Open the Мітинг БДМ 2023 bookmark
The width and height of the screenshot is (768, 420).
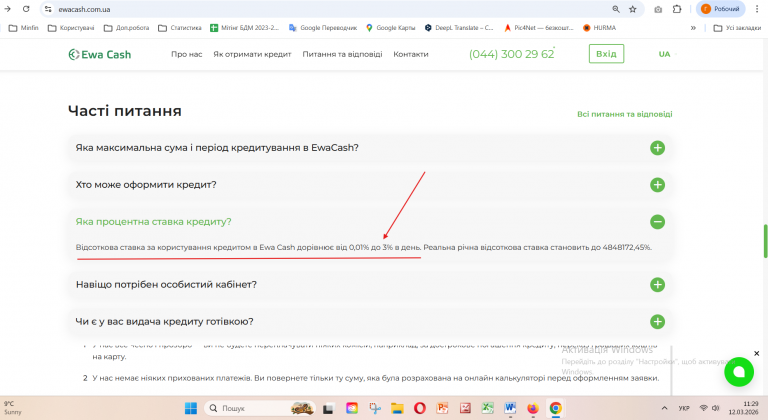[x=244, y=28]
